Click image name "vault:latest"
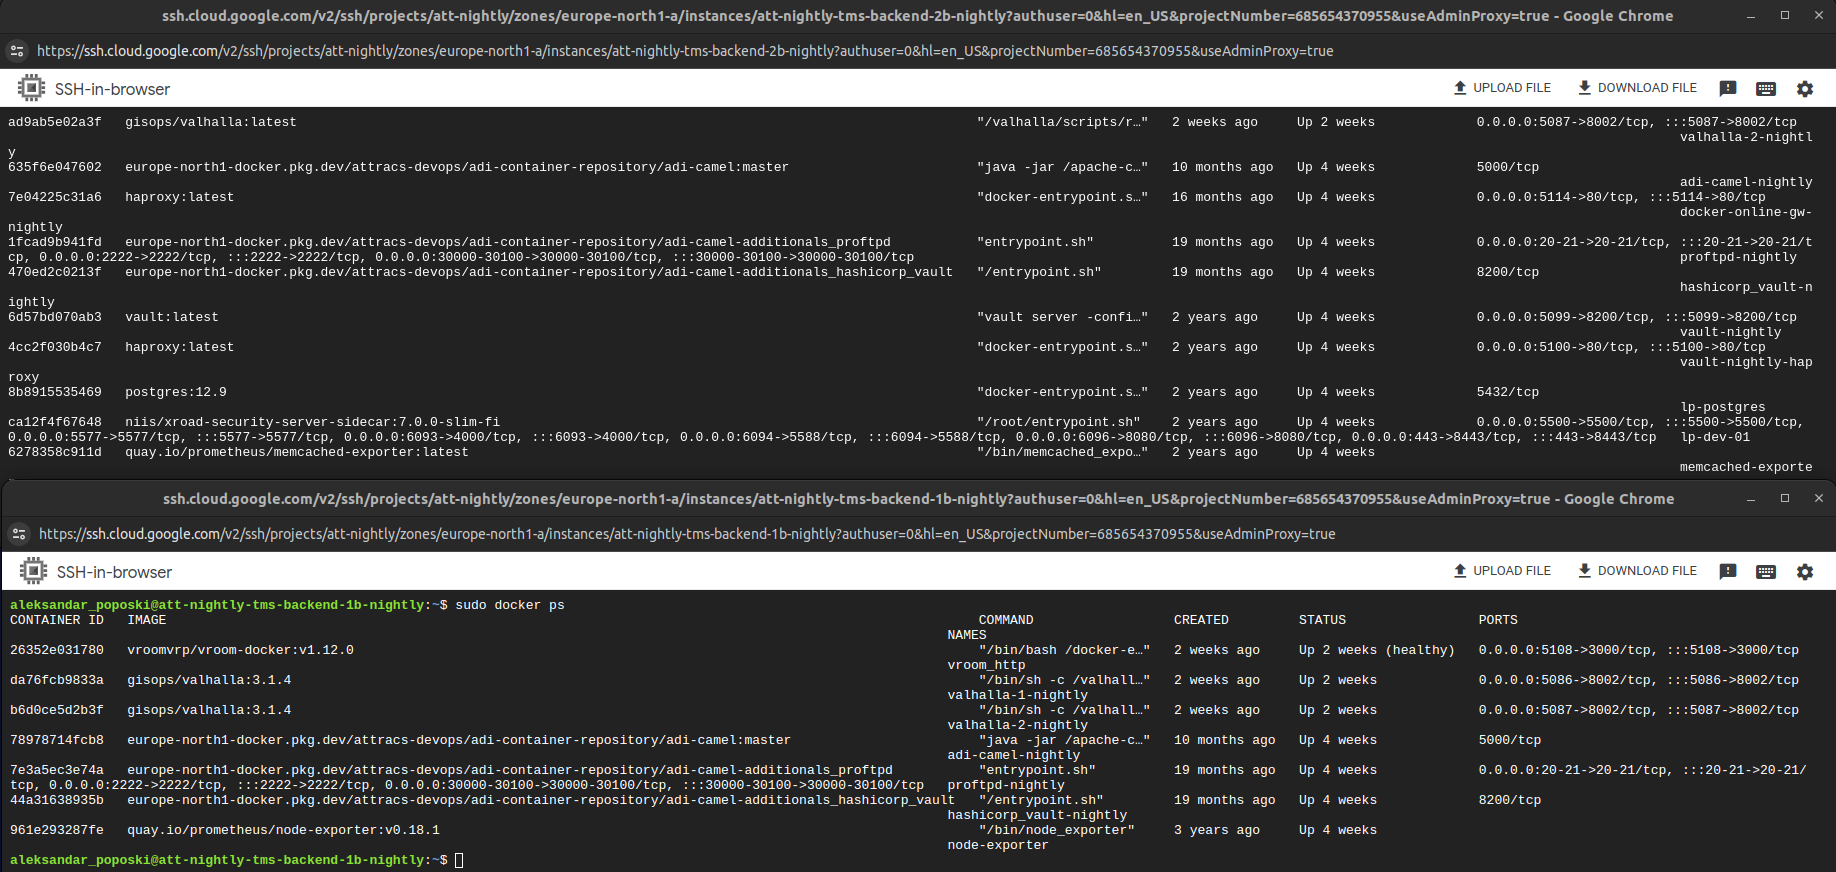 click(x=172, y=317)
